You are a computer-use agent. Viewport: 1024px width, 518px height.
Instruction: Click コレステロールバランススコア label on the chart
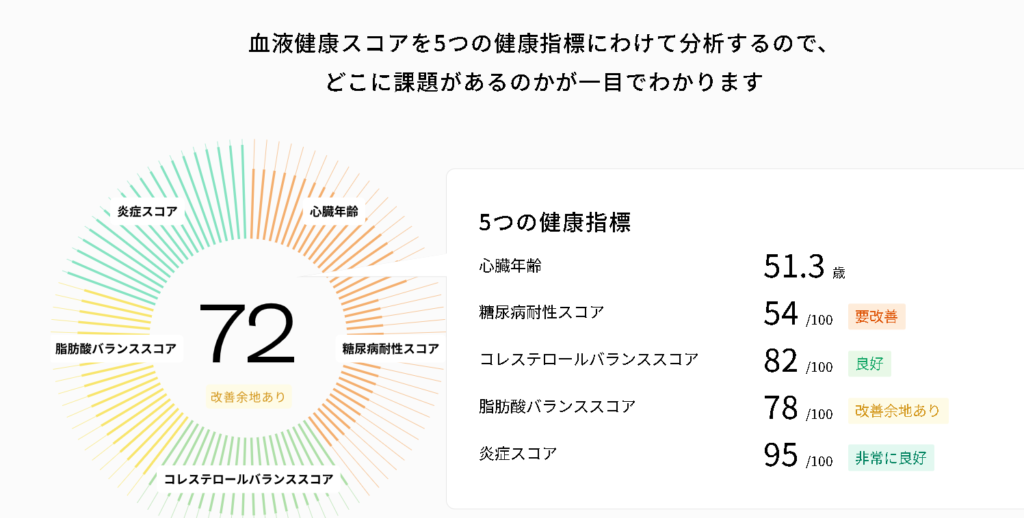(248, 479)
